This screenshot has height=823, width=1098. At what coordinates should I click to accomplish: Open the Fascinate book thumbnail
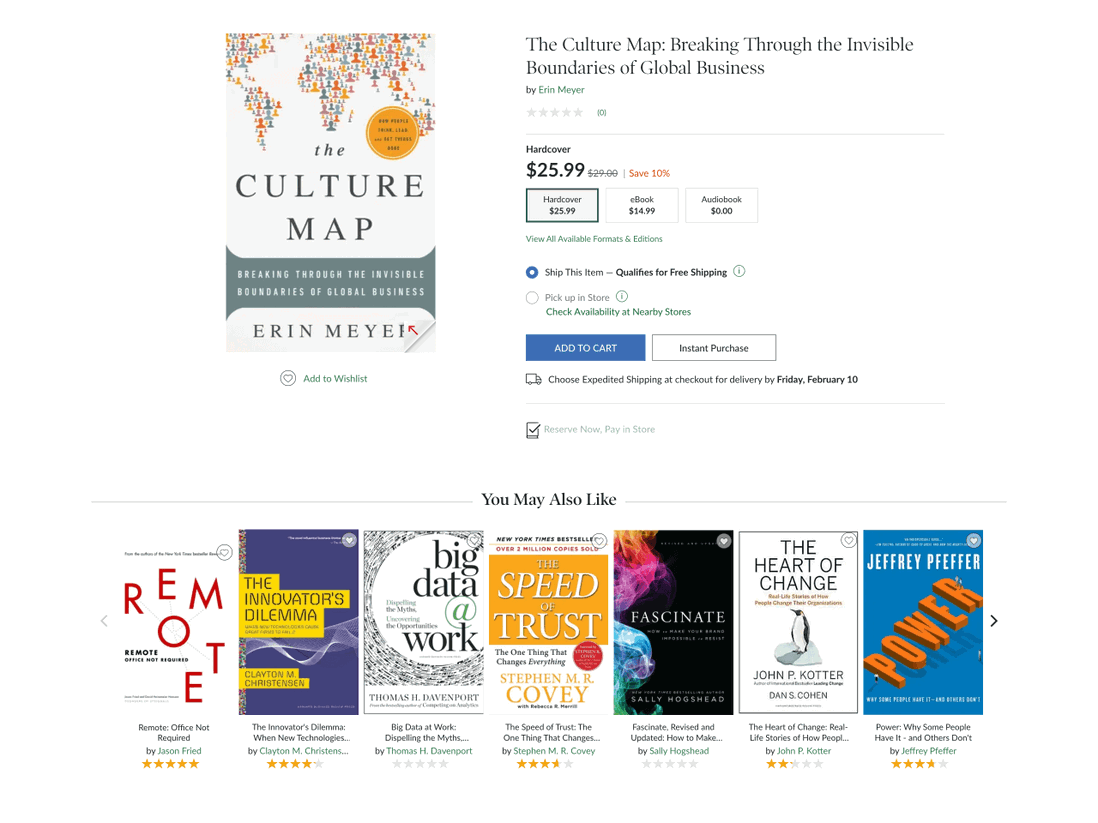673,621
